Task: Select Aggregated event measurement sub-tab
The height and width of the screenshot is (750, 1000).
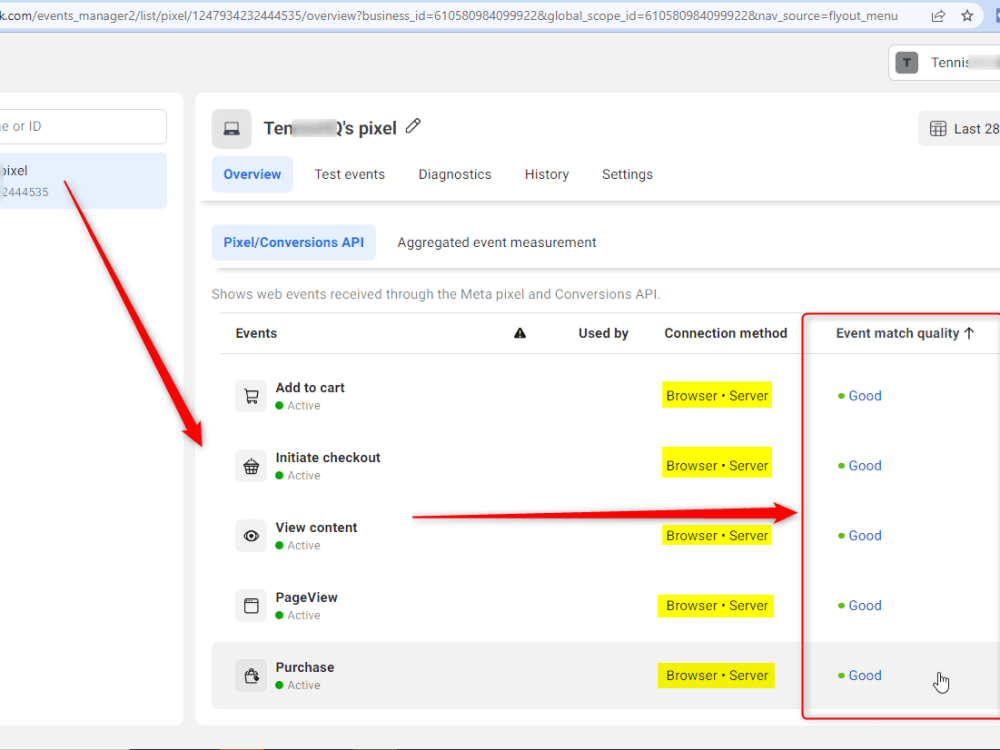Action: tap(497, 242)
